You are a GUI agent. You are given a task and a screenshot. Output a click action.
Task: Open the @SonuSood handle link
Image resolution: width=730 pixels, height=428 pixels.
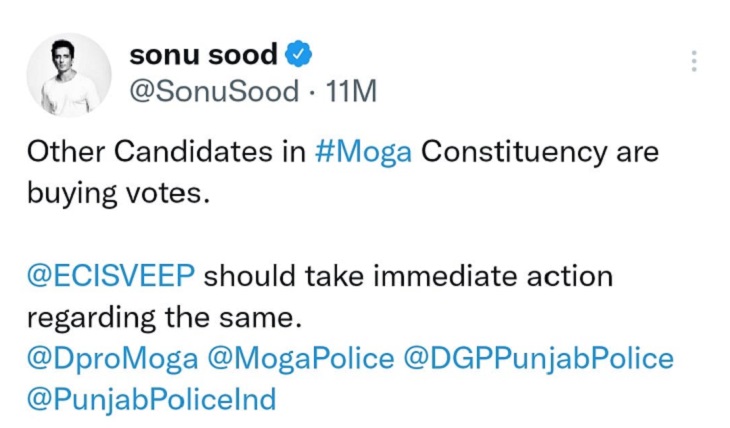(x=214, y=91)
